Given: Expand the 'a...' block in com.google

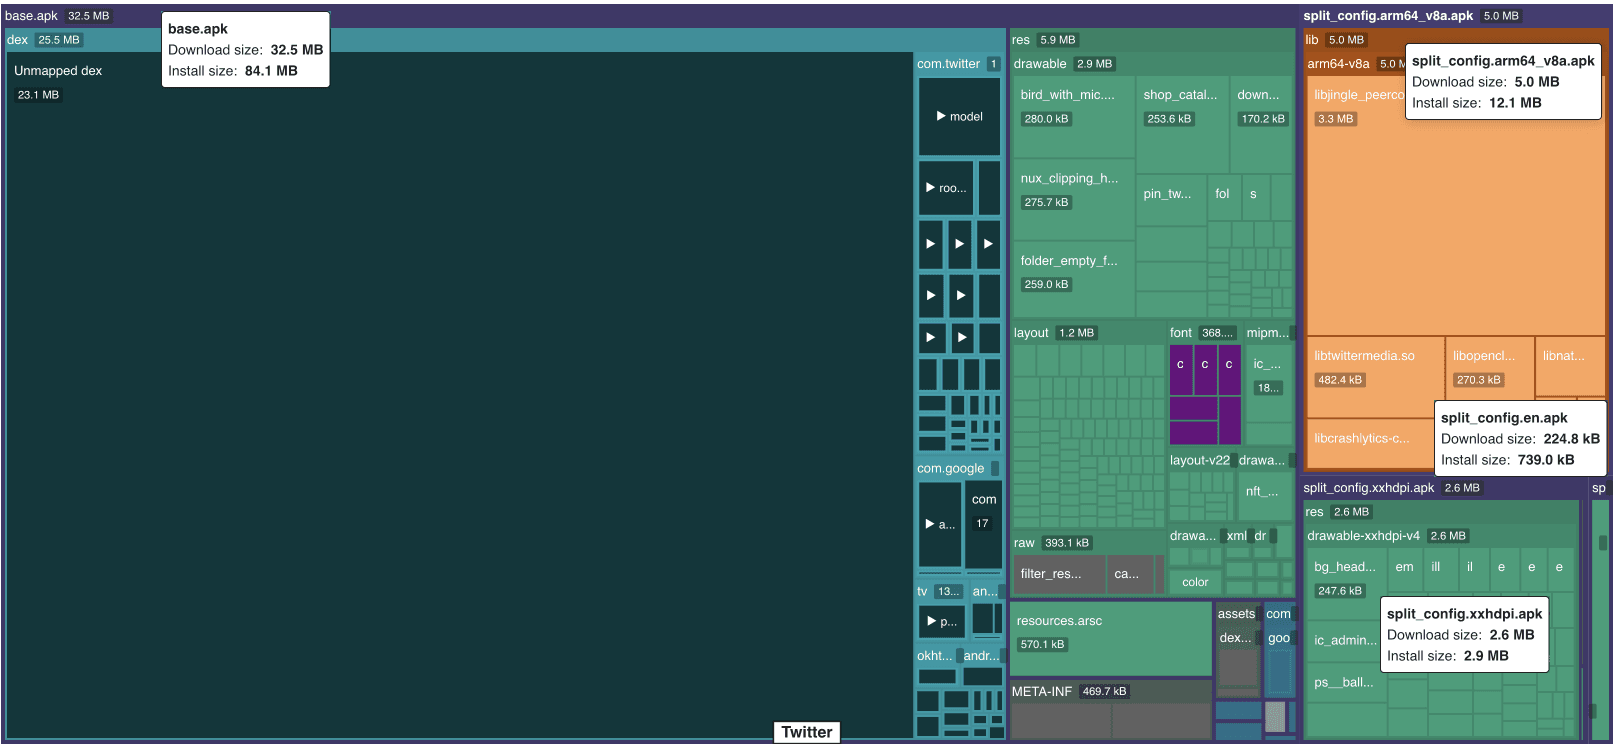Looking at the screenshot, I should [x=939, y=524].
